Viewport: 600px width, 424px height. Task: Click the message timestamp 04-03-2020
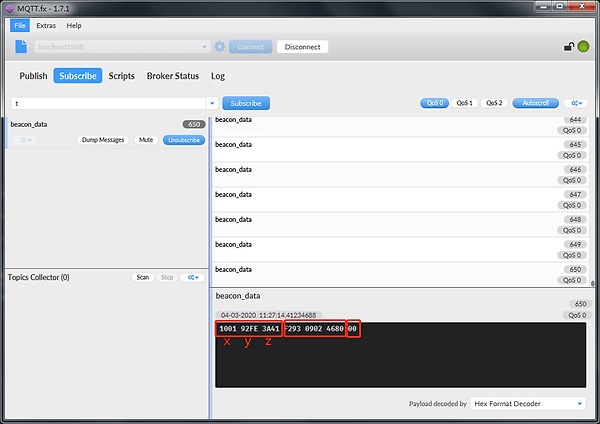pyautogui.click(x=268, y=315)
